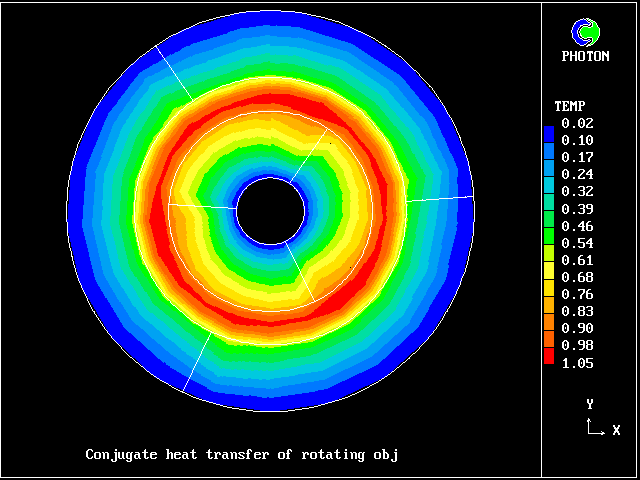
Task: Select green legend swatch beside 0.54
Action: tap(549, 243)
